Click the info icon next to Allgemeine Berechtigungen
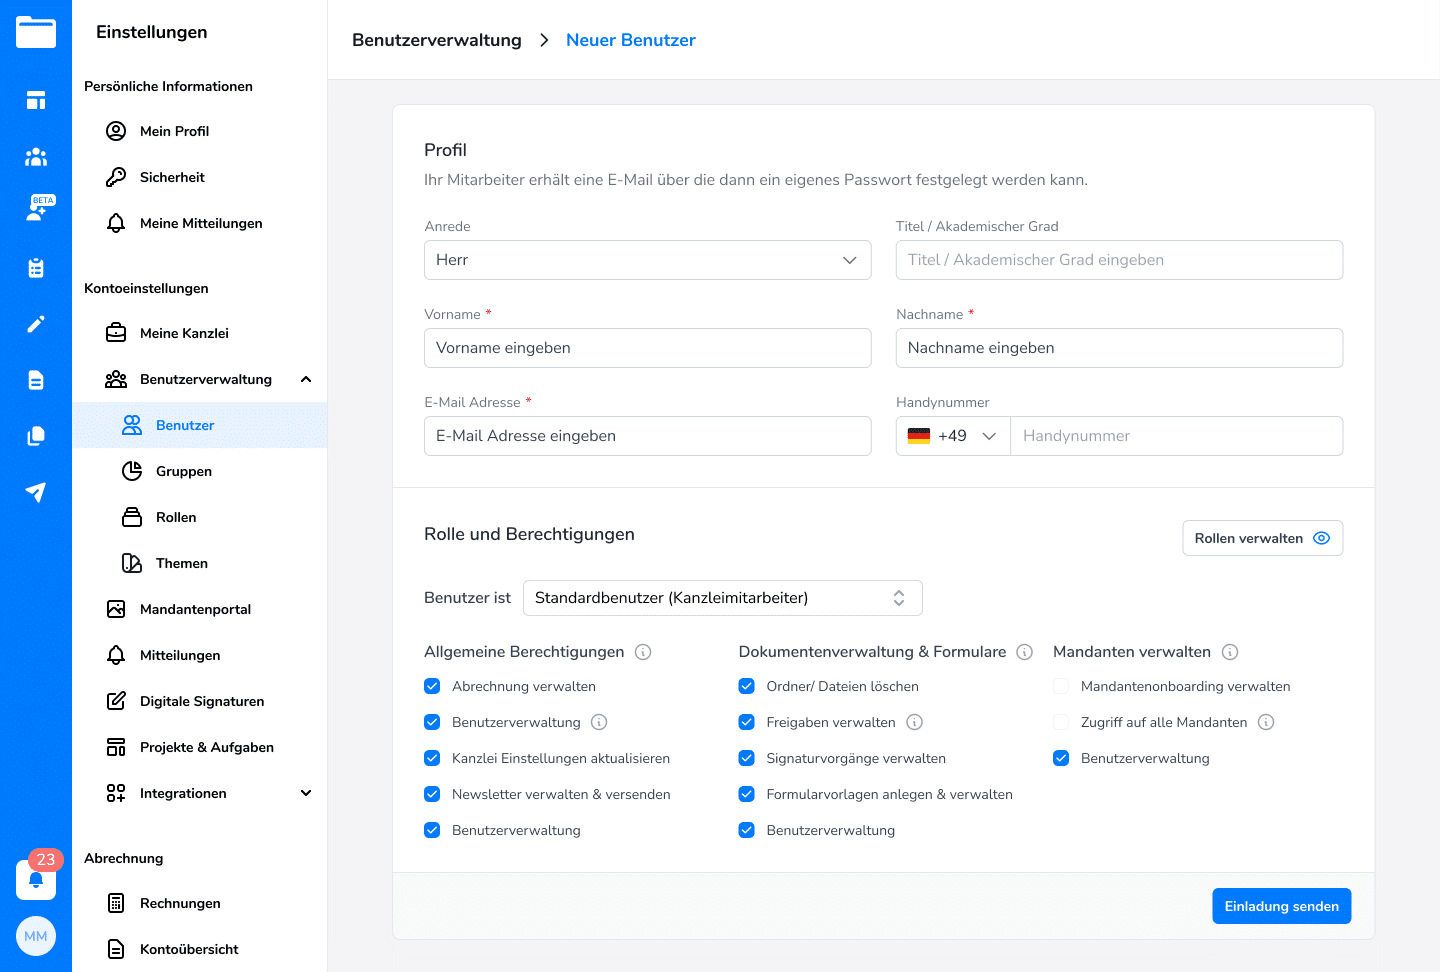 click(x=643, y=652)
